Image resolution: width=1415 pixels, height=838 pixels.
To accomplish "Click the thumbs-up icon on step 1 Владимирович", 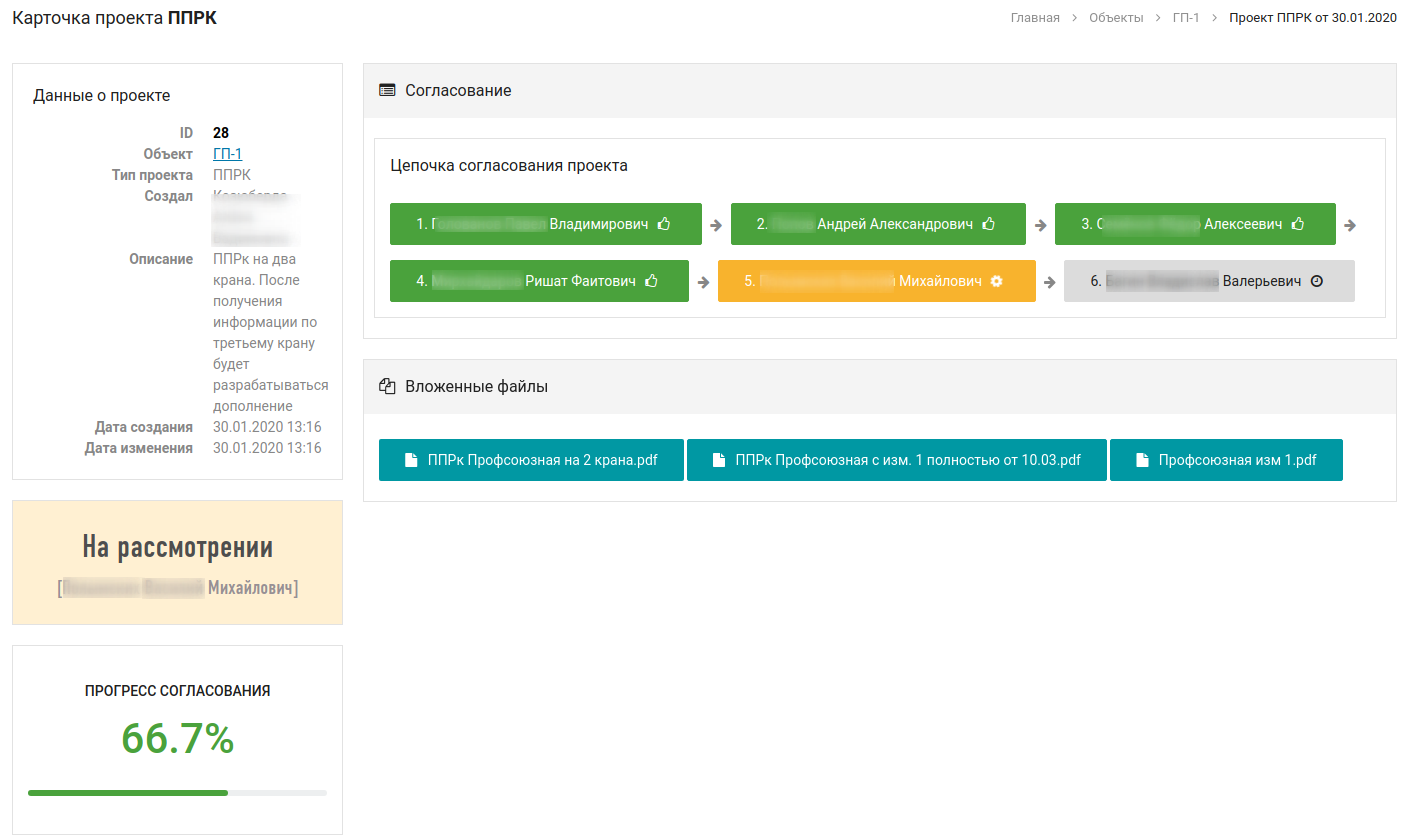I will pos(664,224).
